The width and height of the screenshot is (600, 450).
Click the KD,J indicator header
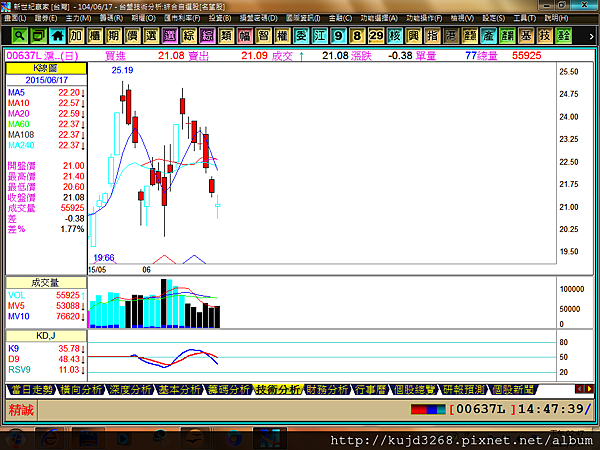tap(46, 336)
